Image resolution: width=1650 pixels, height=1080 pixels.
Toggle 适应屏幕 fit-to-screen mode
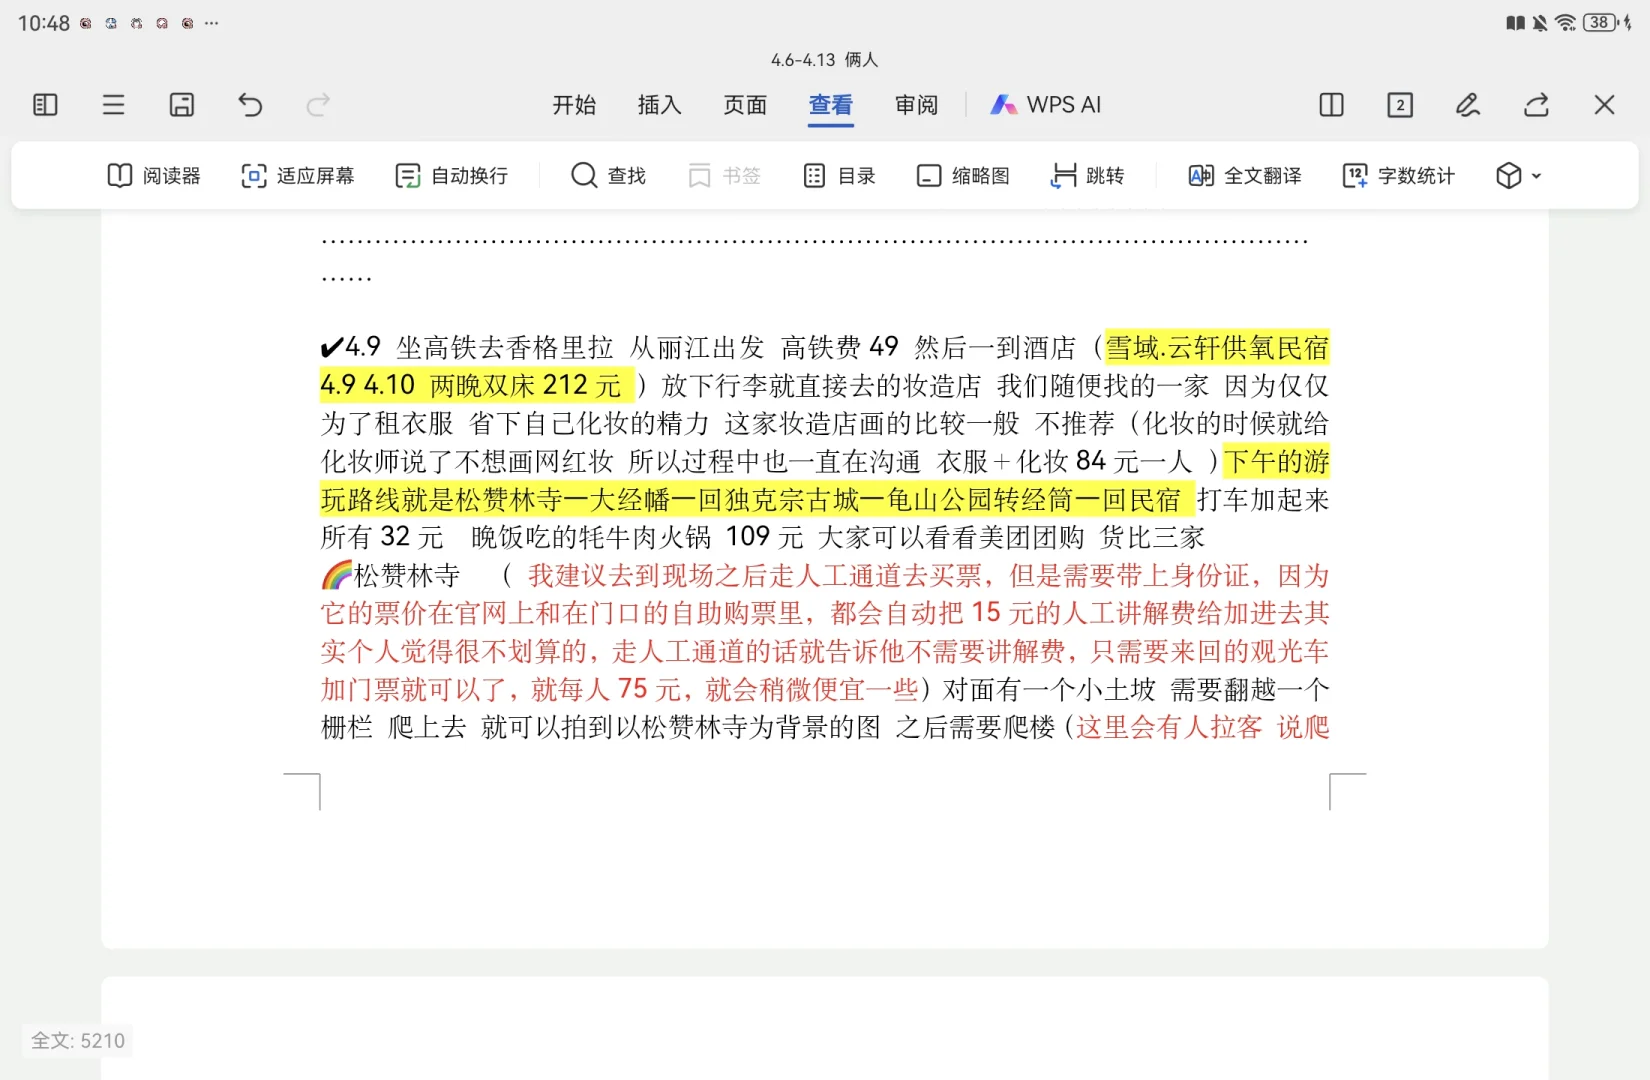297,175
